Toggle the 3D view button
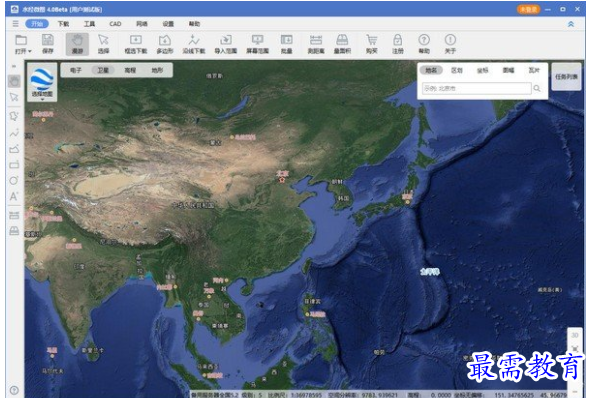This screenshot has width=591, height=398. tap(574, 335)
